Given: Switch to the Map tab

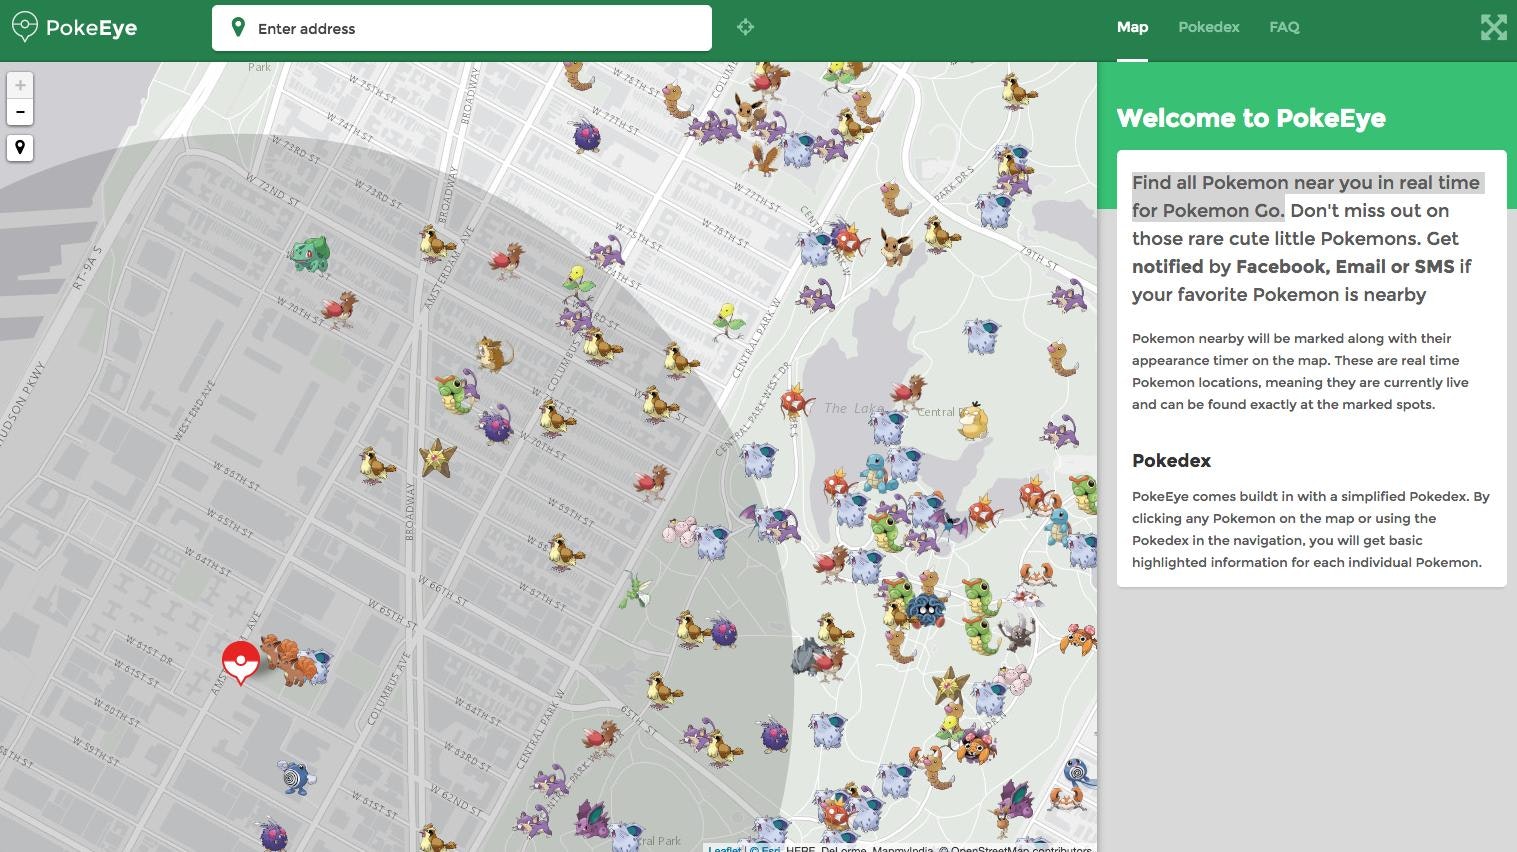Looking at the screenshot, I should pyautogui.click(x=1132, y=27).
